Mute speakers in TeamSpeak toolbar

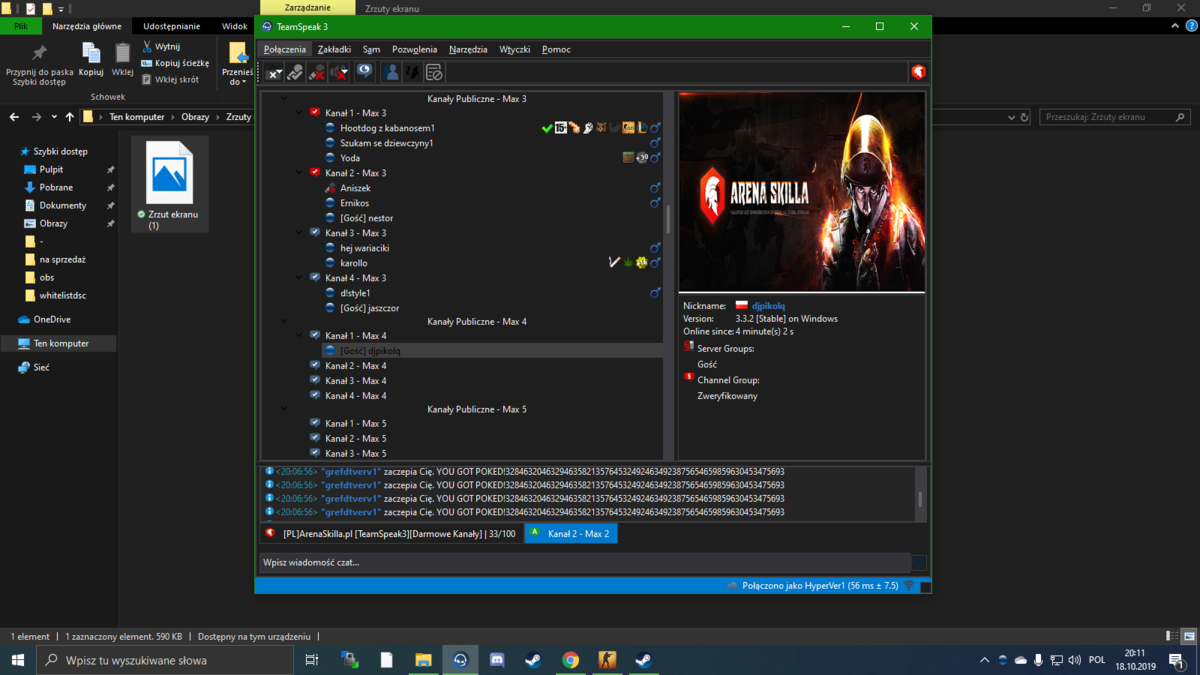[x=340, y=72]
